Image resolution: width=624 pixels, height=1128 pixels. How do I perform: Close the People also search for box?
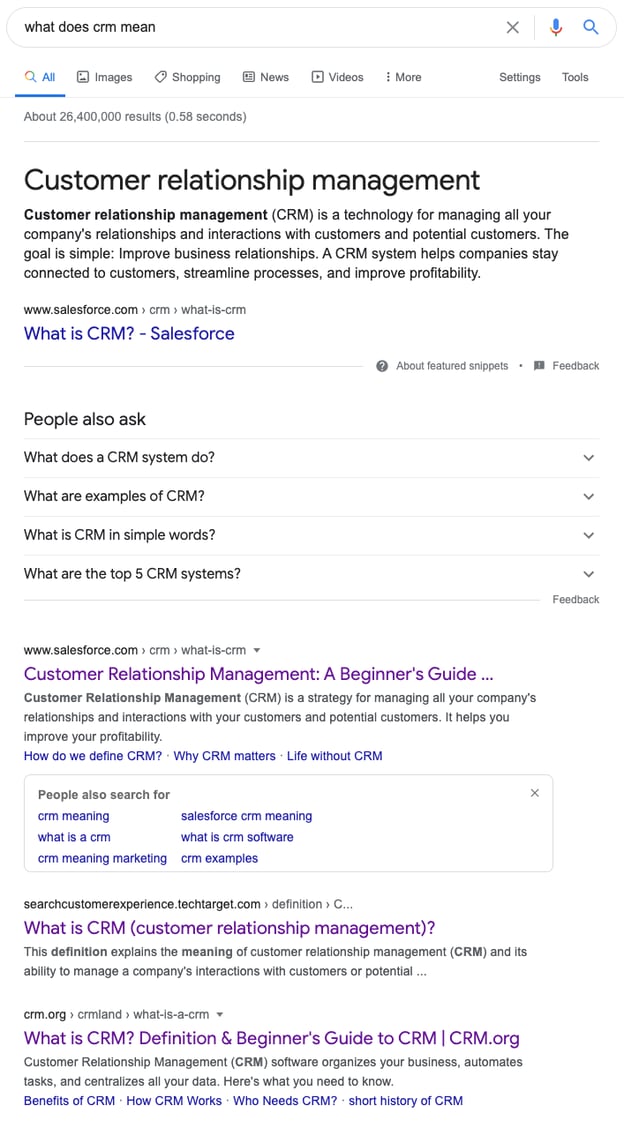tap(534, 793)
